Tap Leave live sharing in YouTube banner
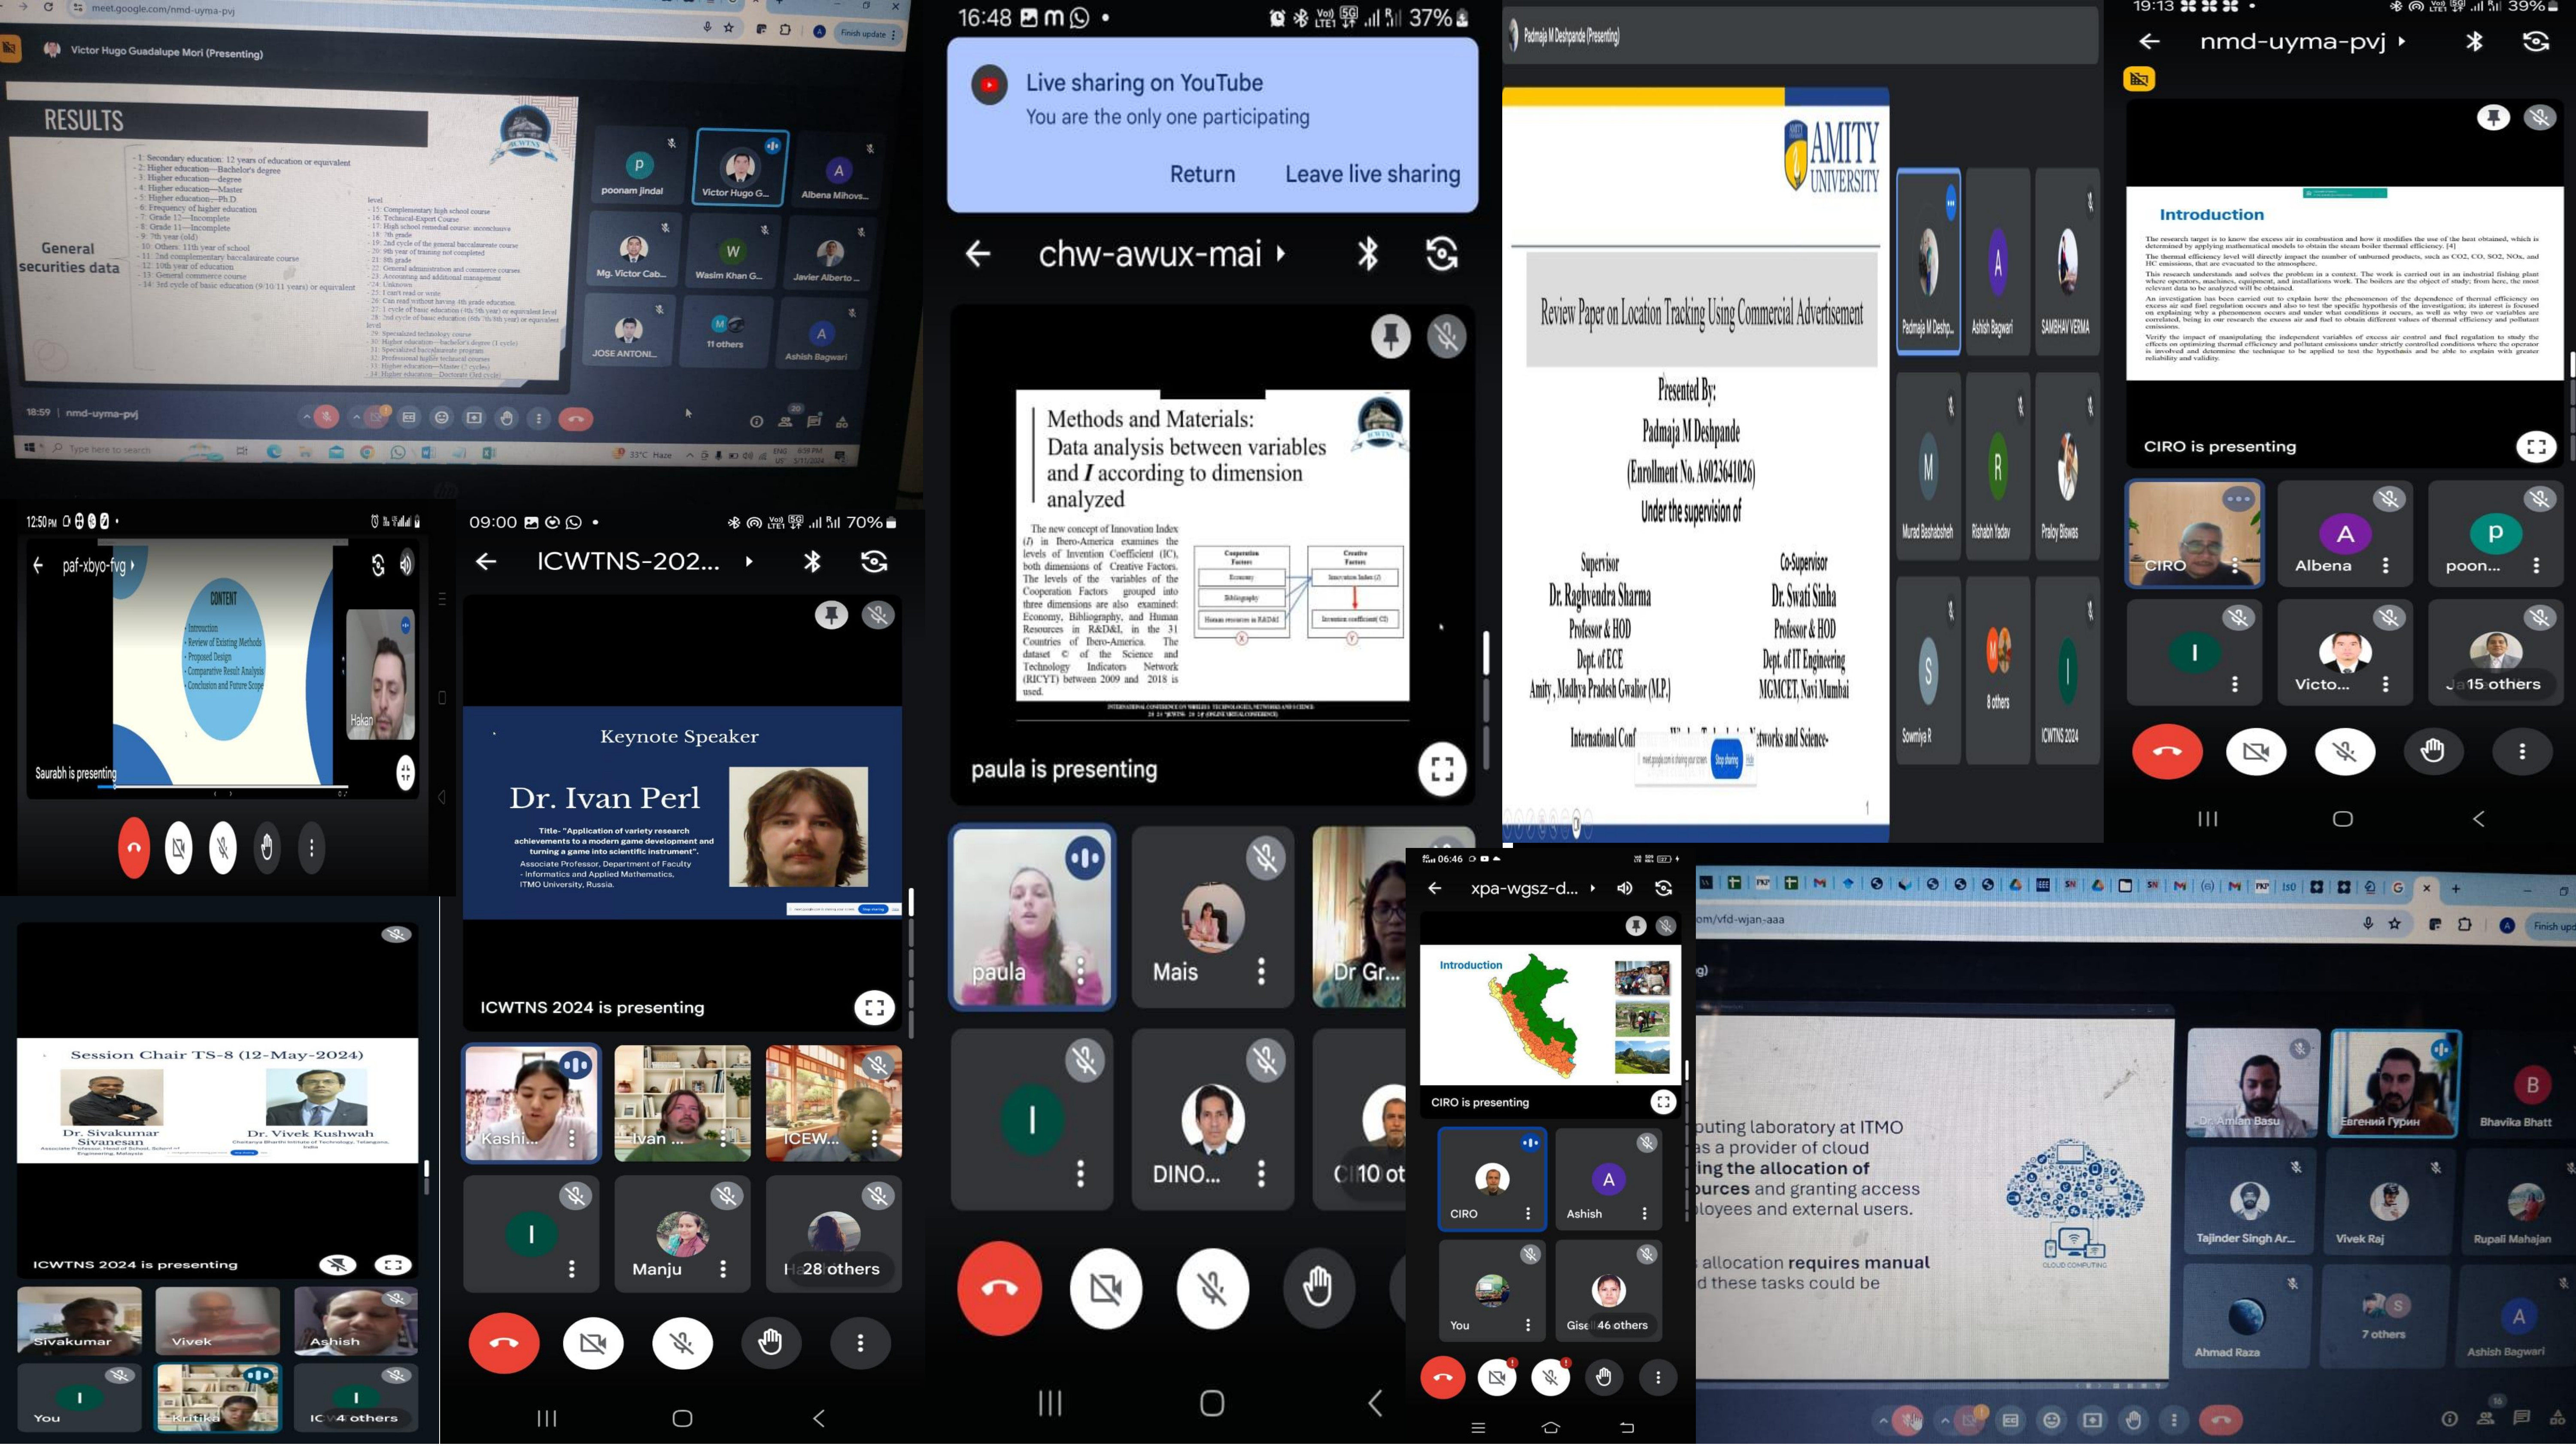This screenshot has width=2576, height=1449. click(x=1372, y=174)
